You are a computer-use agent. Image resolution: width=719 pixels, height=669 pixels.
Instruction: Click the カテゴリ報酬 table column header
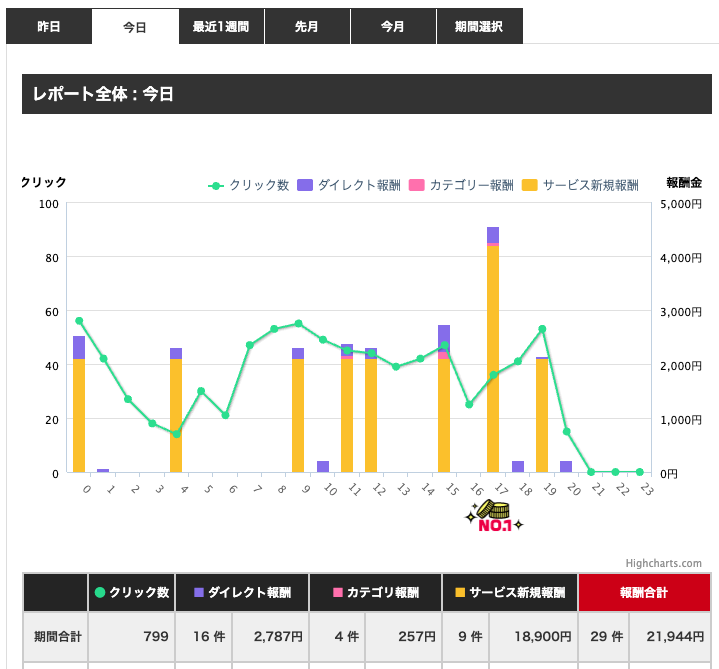click(376, 592)
